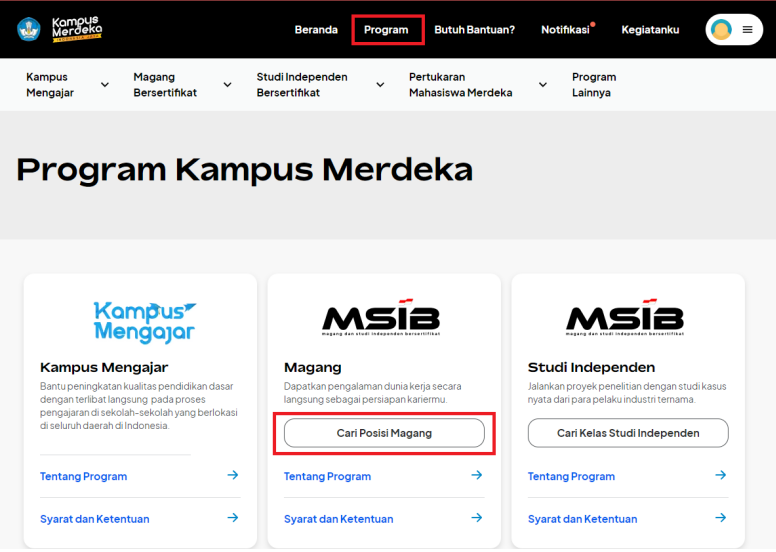Click Pertukaran Mahasiswa Merdeka navigation label
The width and height of the screenshot is (776, 552).
point(461,85)
